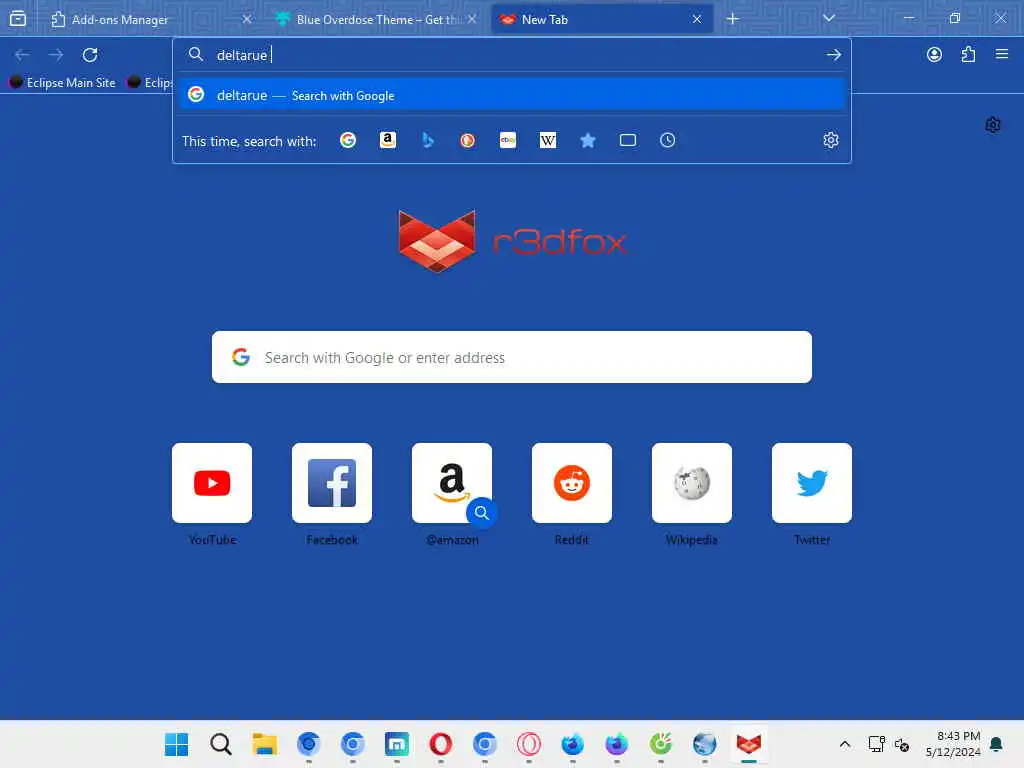The image size is (1024, 768).
Task: Open the Windows Start menu
Action: [x=176, y=744]
